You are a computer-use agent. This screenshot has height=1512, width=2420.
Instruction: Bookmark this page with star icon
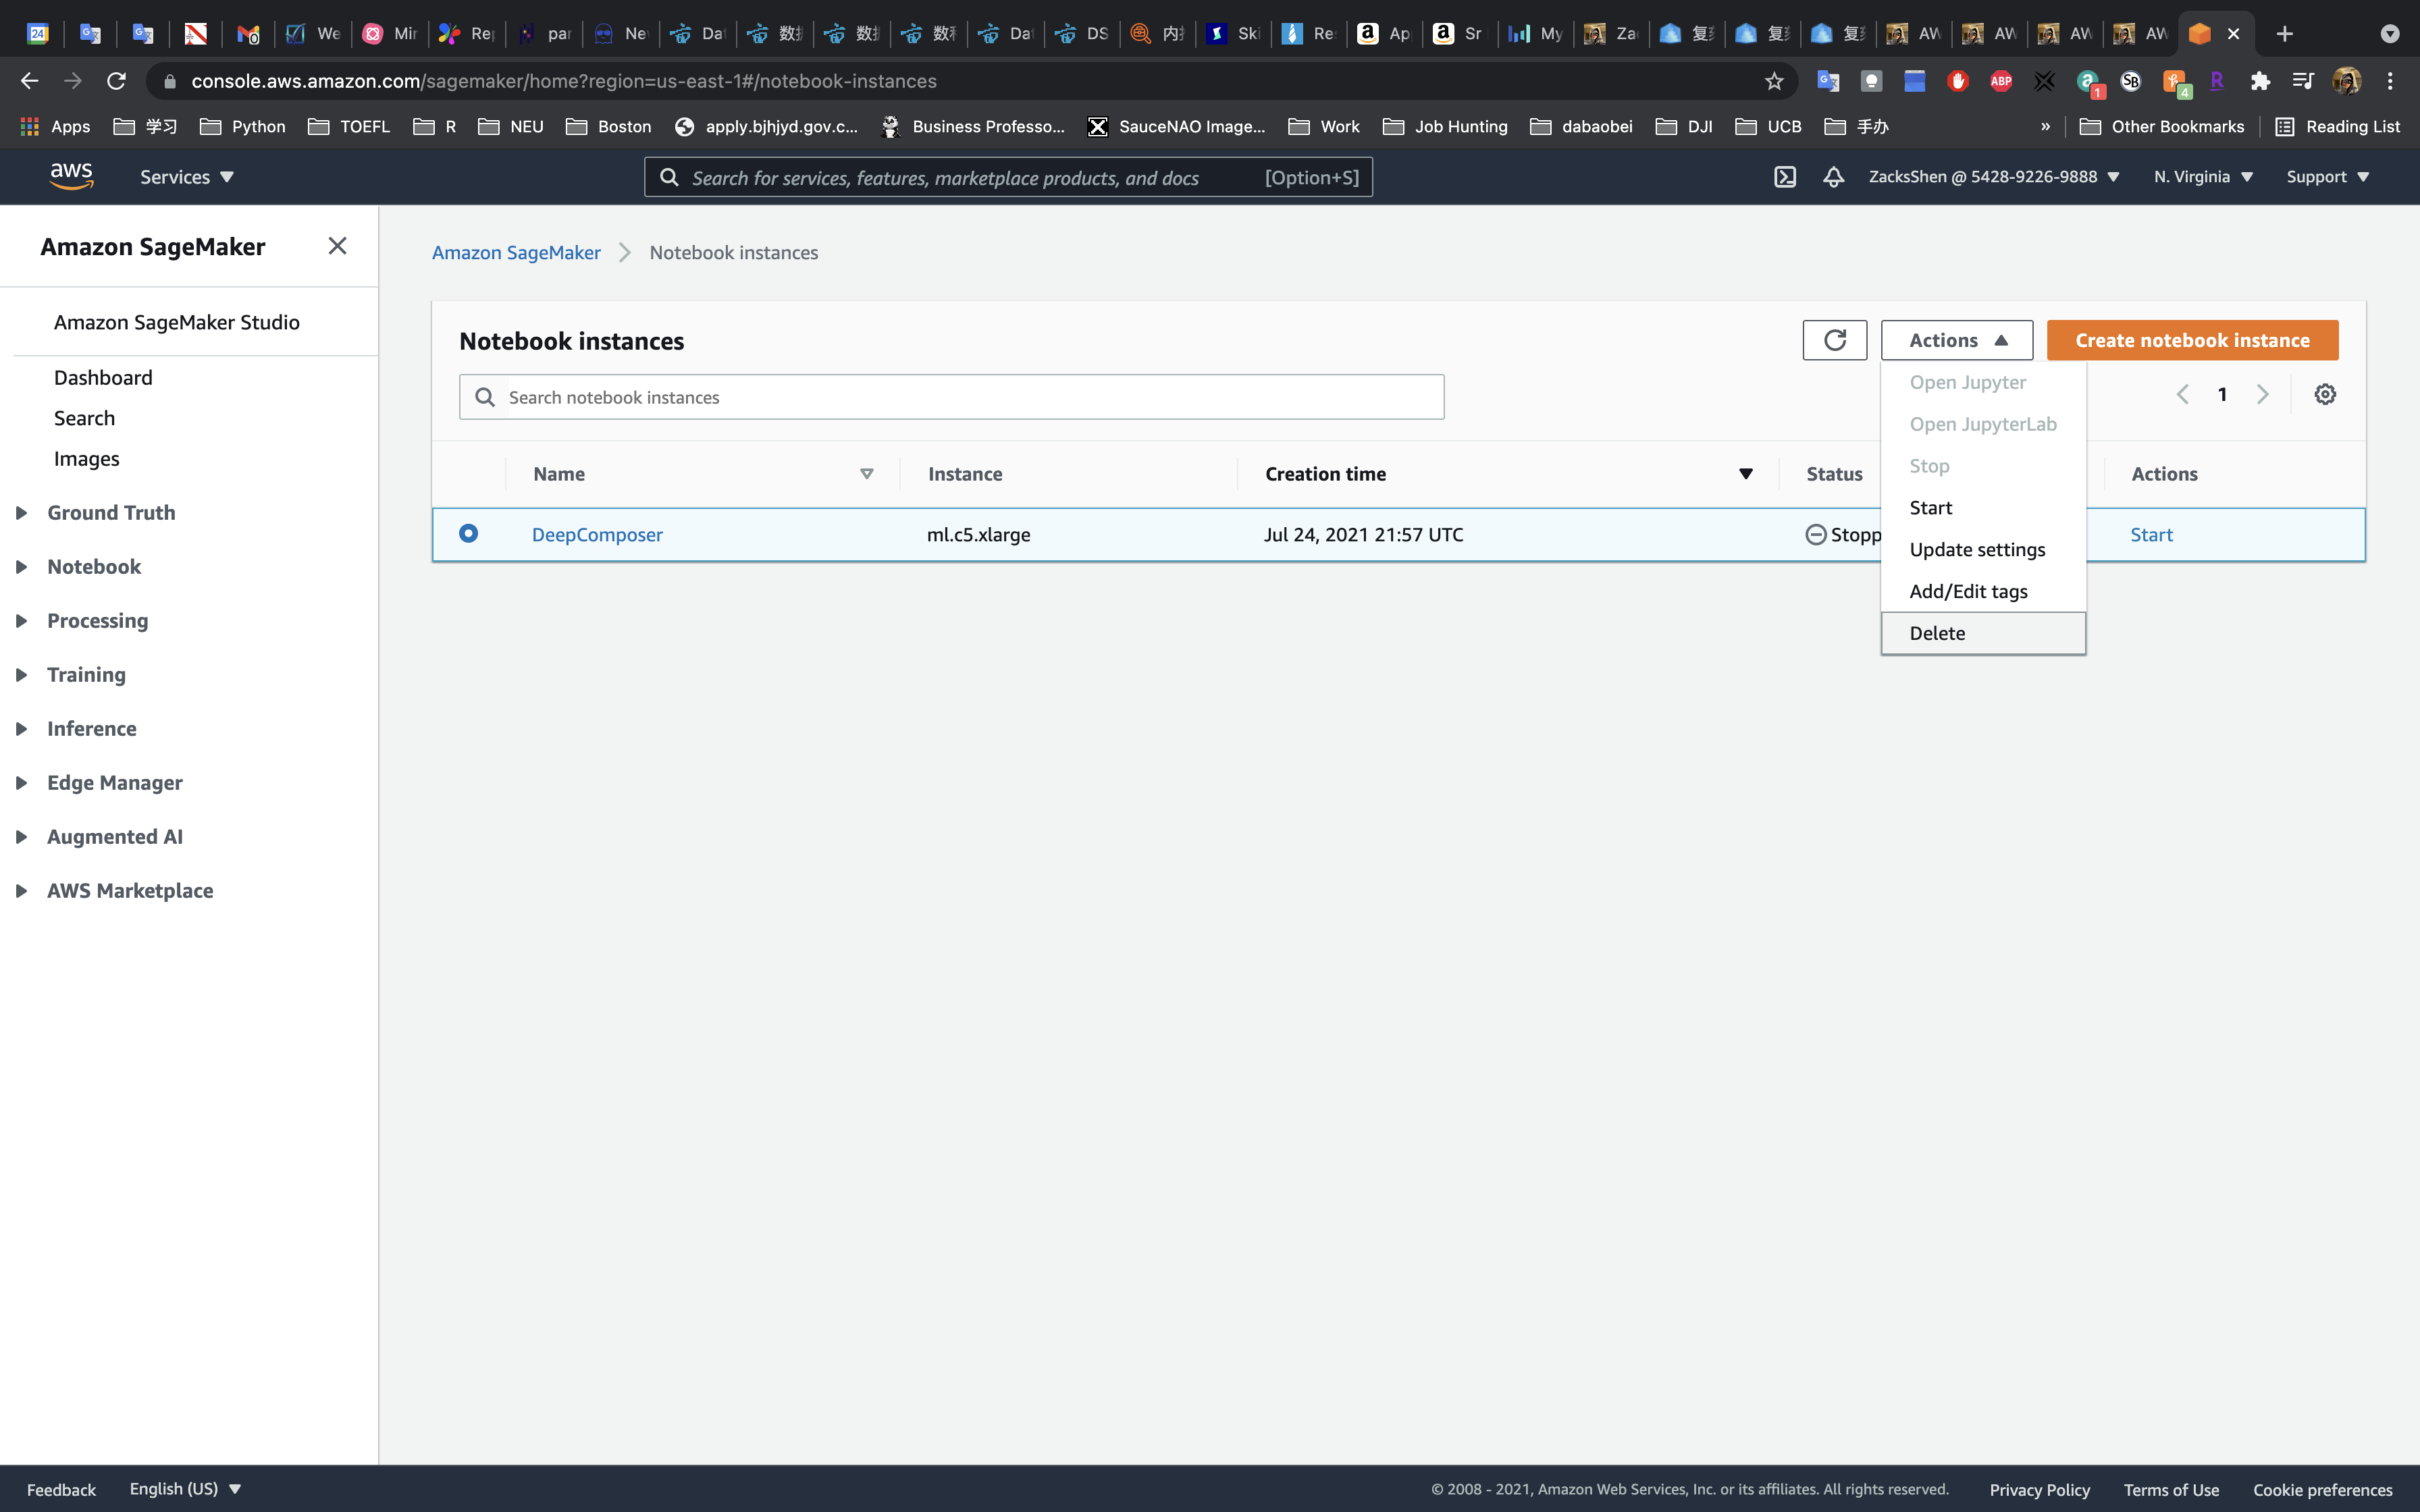pyautogui.click(x=1774, y=81)
